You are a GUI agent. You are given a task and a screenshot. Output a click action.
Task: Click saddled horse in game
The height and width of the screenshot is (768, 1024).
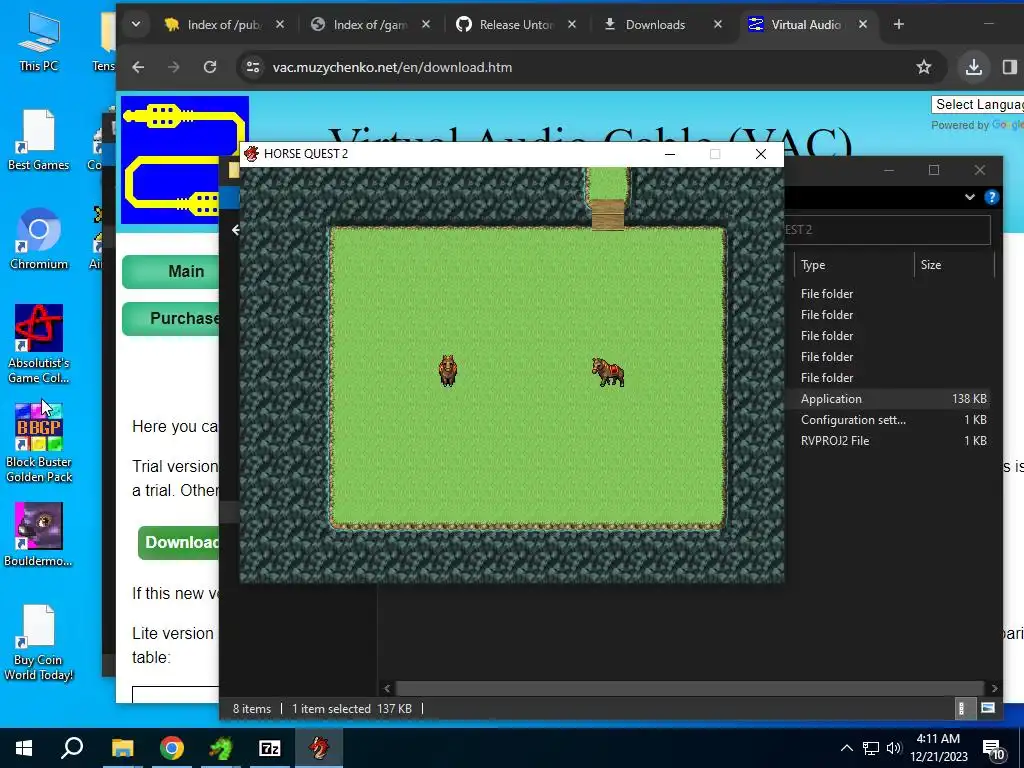click(608, 372)
